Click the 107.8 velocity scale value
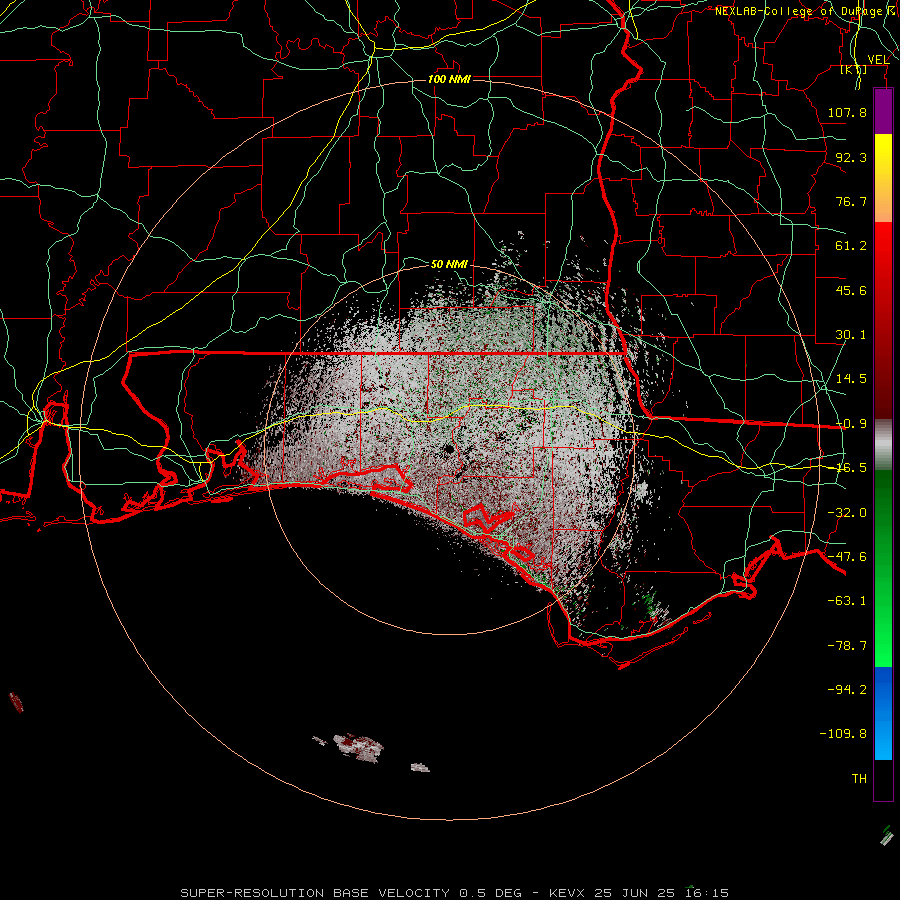The image size is (900, 900). point(847,112)
